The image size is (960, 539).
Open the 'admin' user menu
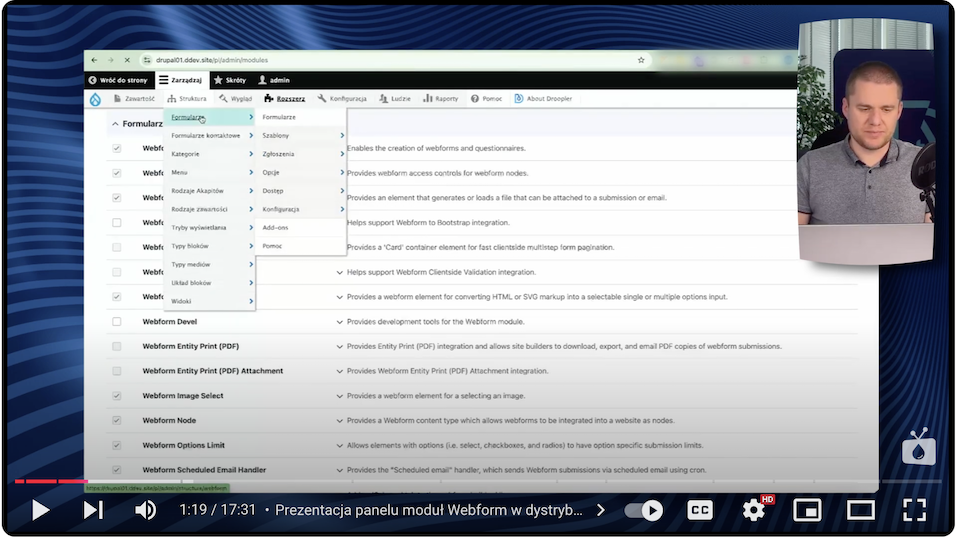[x=274, y=80]
